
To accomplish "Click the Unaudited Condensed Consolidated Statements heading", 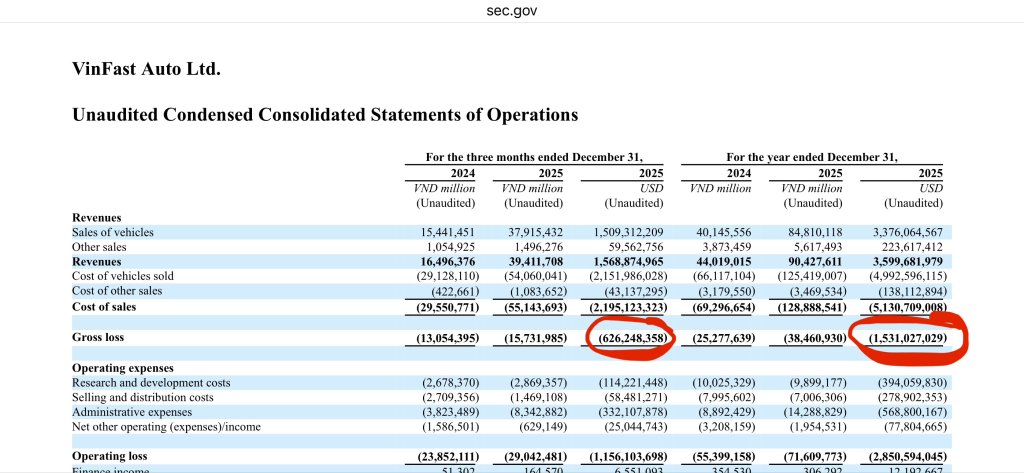I will coord(325,115).
